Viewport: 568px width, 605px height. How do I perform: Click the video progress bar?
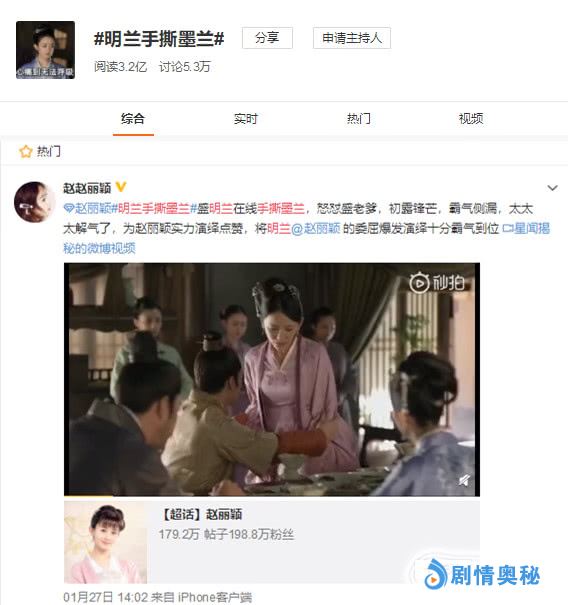pyautogui.click(x=272, y=495)
